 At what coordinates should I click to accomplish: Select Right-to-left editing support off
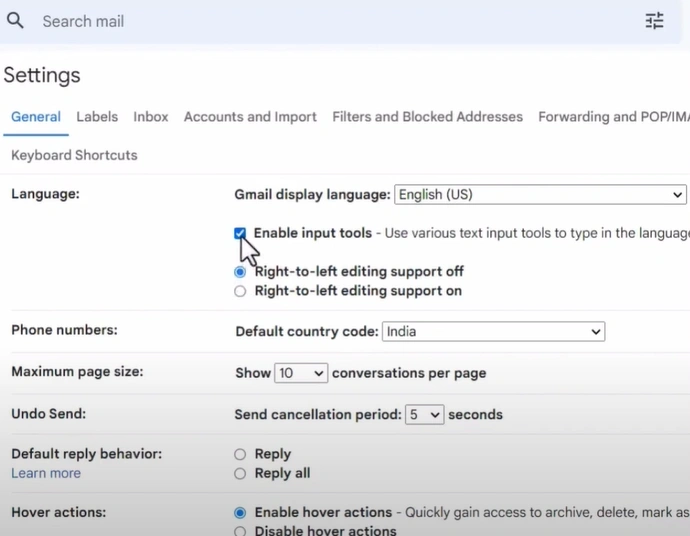(240, 272)
